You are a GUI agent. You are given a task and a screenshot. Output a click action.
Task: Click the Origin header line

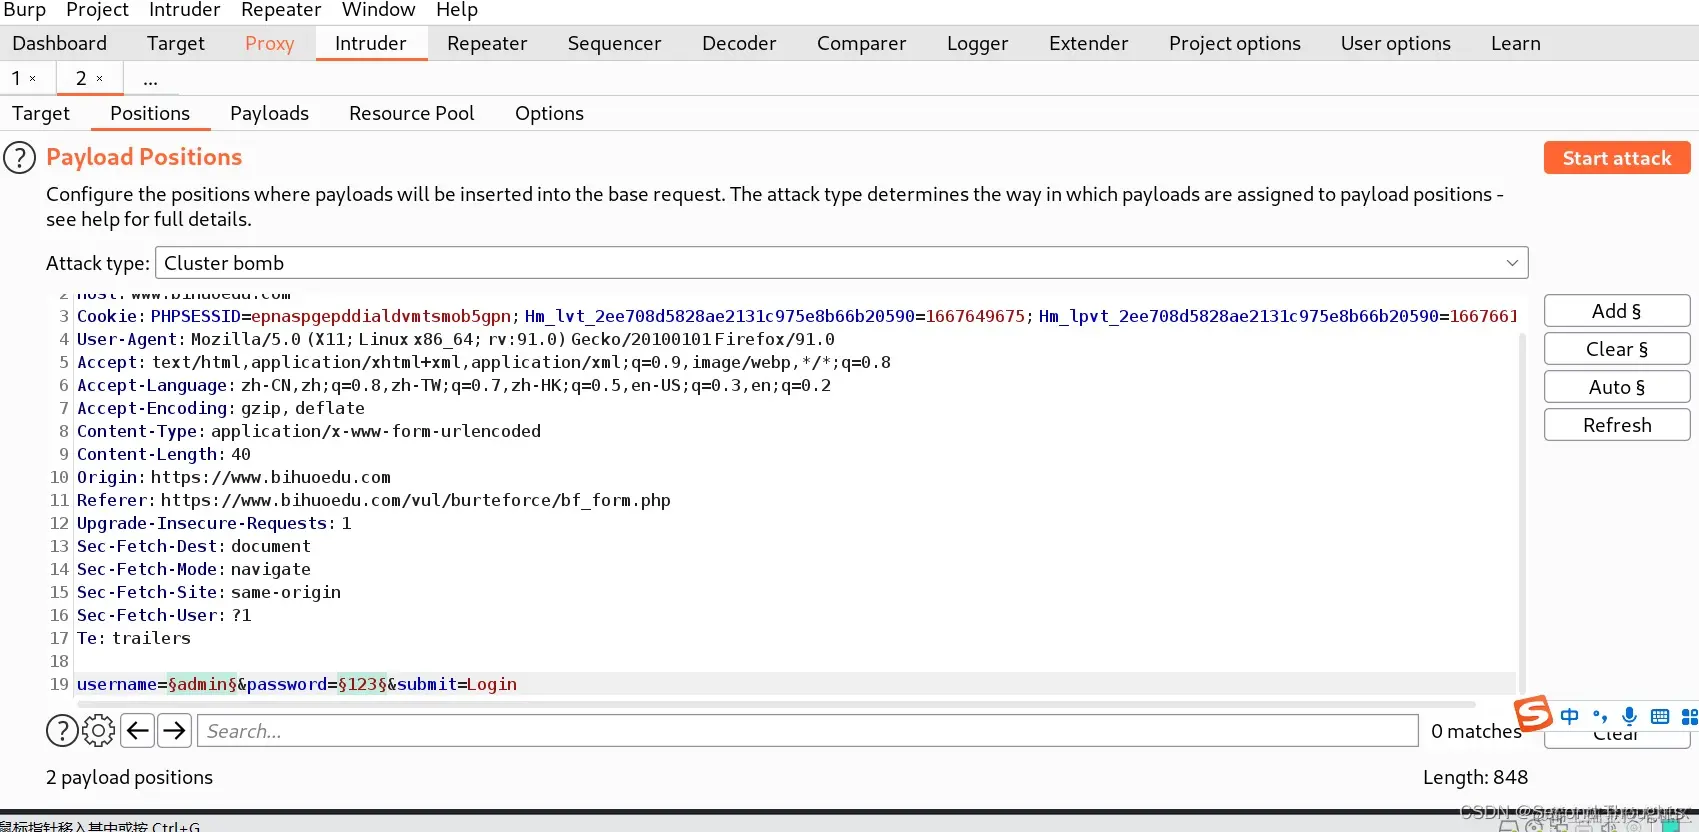234,477
